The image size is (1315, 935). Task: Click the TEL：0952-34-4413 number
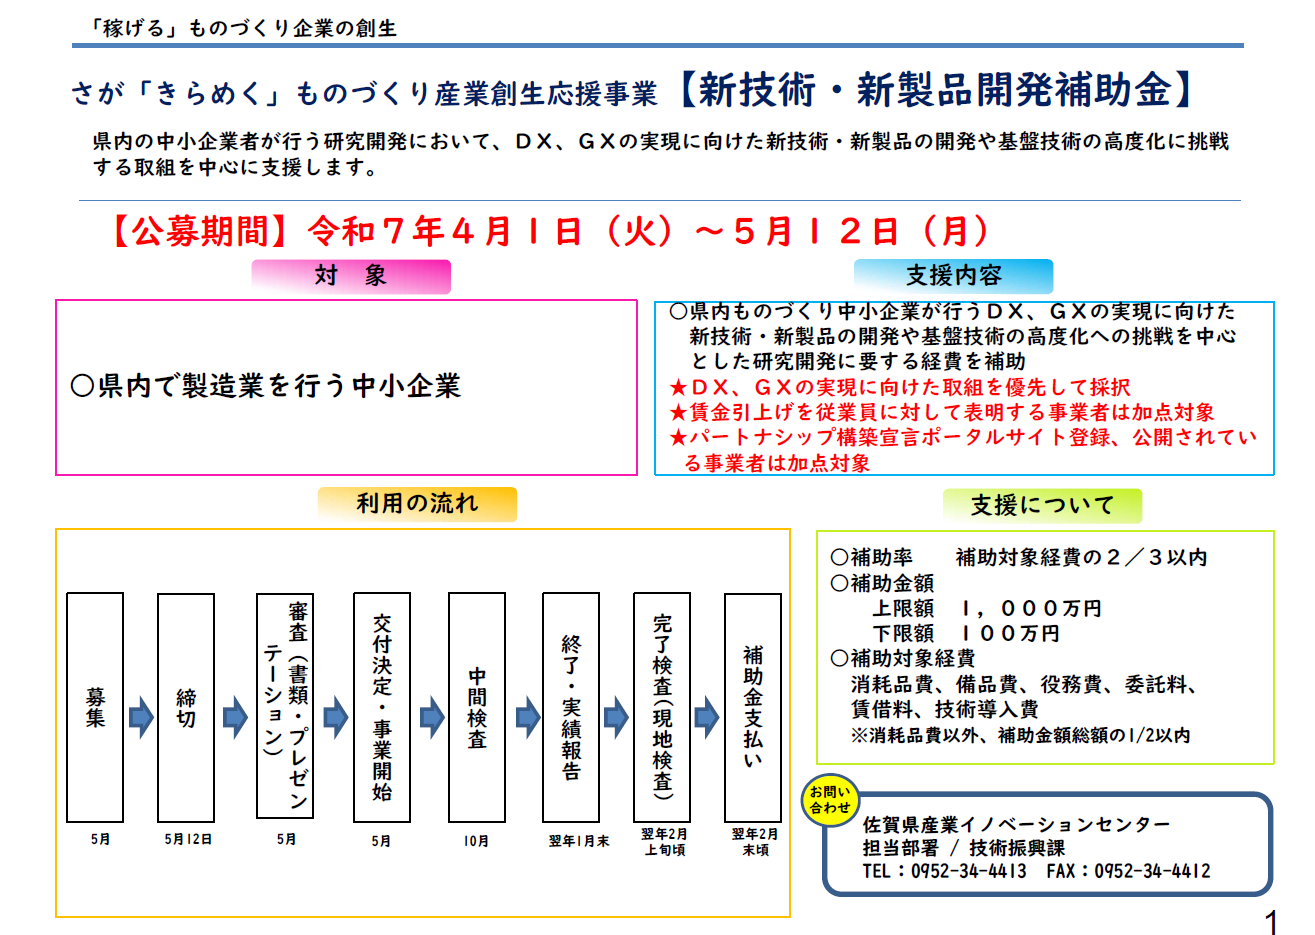point(944,871)
